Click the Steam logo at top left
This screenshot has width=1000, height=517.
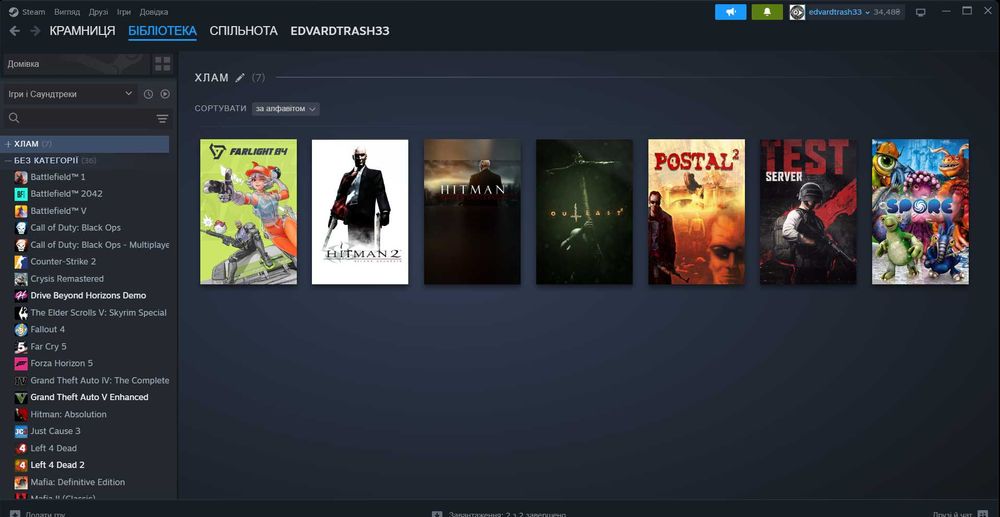click(x=13, y=11)
